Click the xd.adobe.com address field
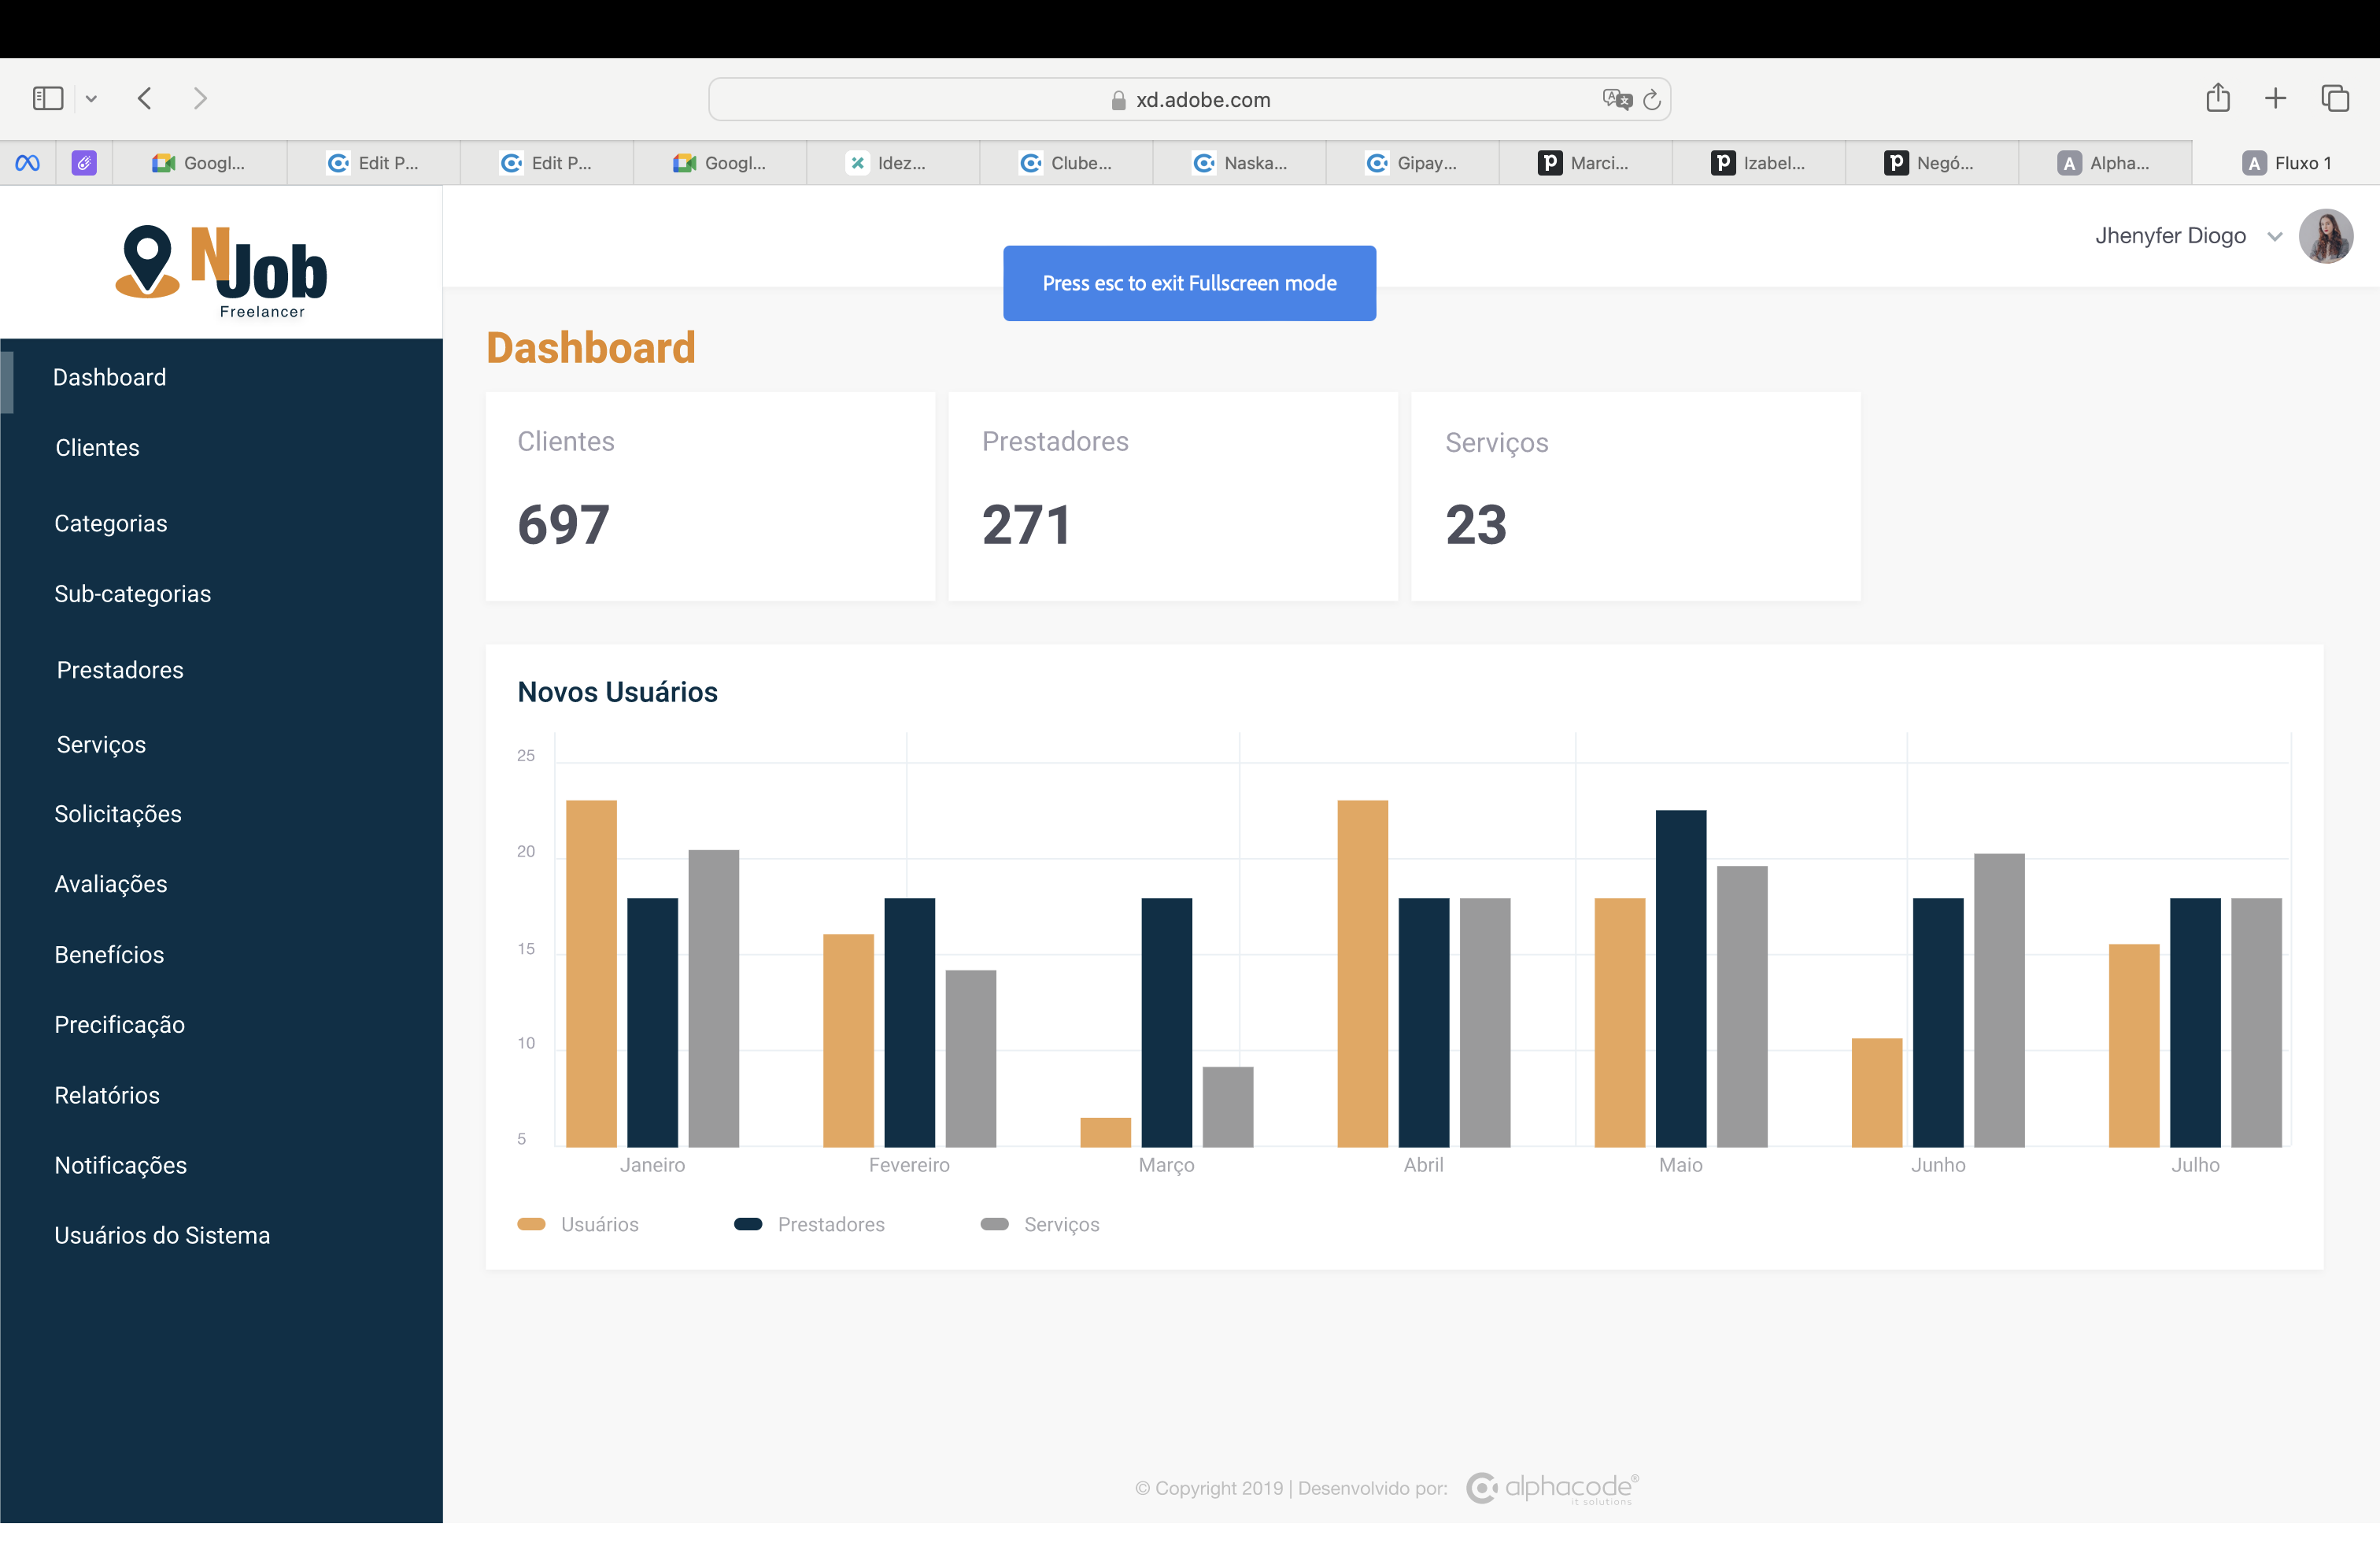This screenshot has width=2380, height=1546. [x=1190, y=100]
